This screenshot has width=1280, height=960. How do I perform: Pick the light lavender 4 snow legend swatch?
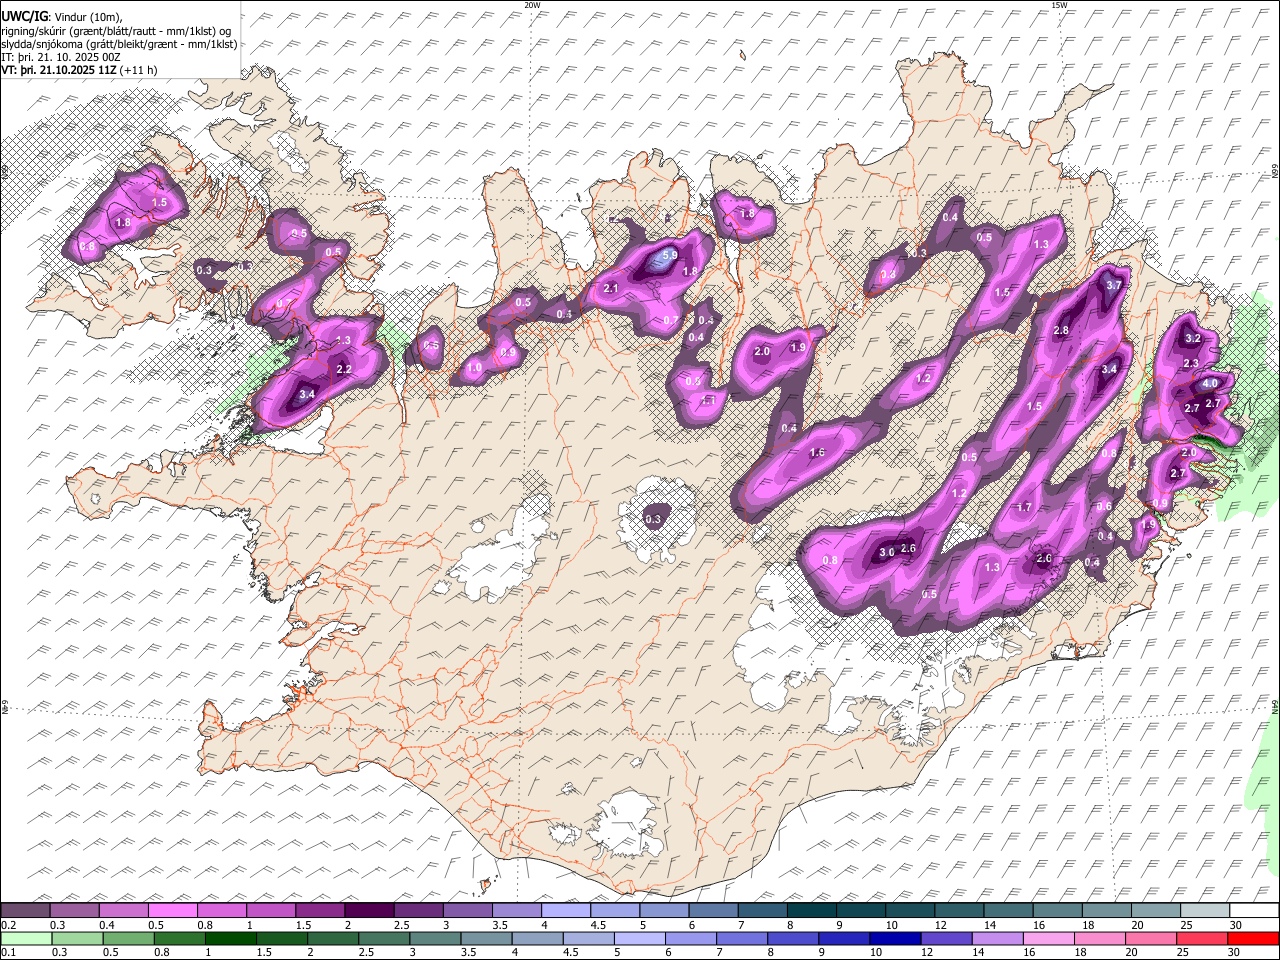566,911
